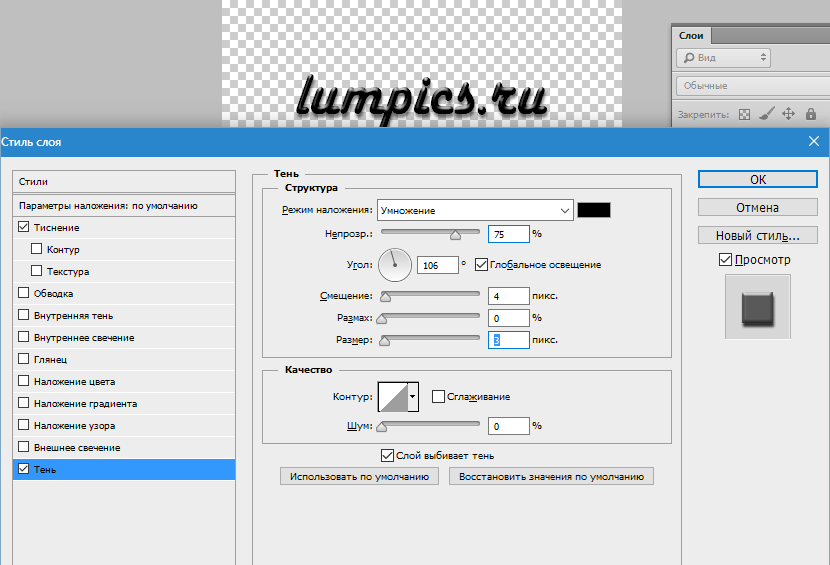Enable the Наложение цвета checkbox
The image size is (830, 565).
(23, 381)
